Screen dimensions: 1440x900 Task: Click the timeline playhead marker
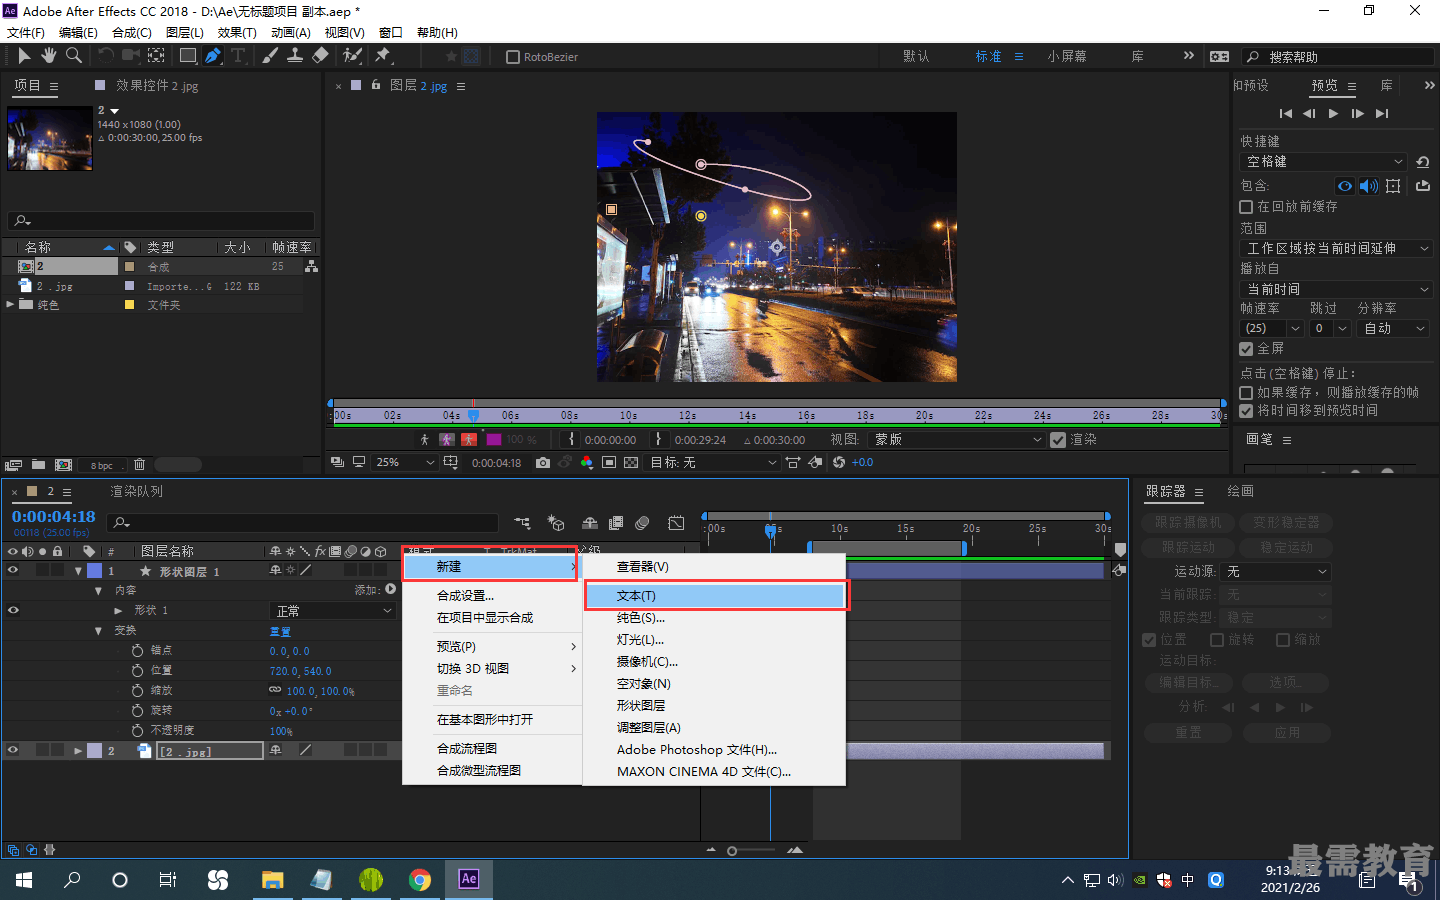(x=770, y=530)
